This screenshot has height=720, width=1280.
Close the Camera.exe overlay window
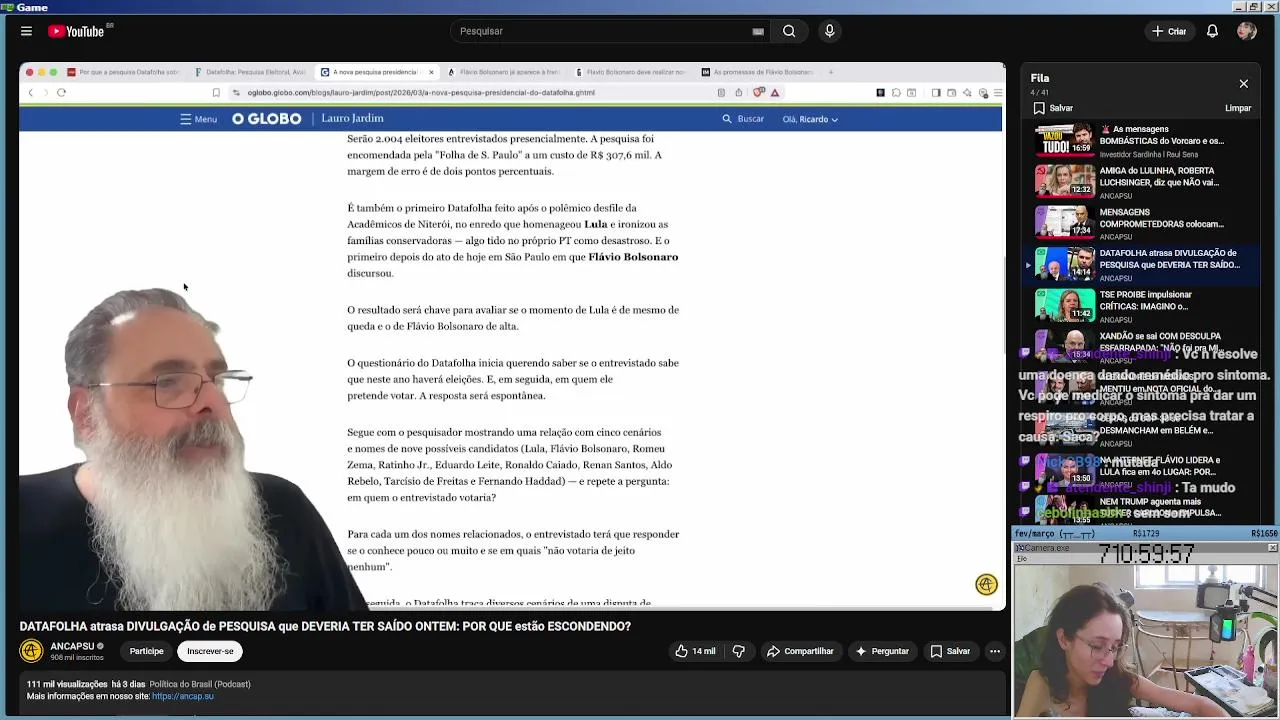click(x=1272, y=548)
